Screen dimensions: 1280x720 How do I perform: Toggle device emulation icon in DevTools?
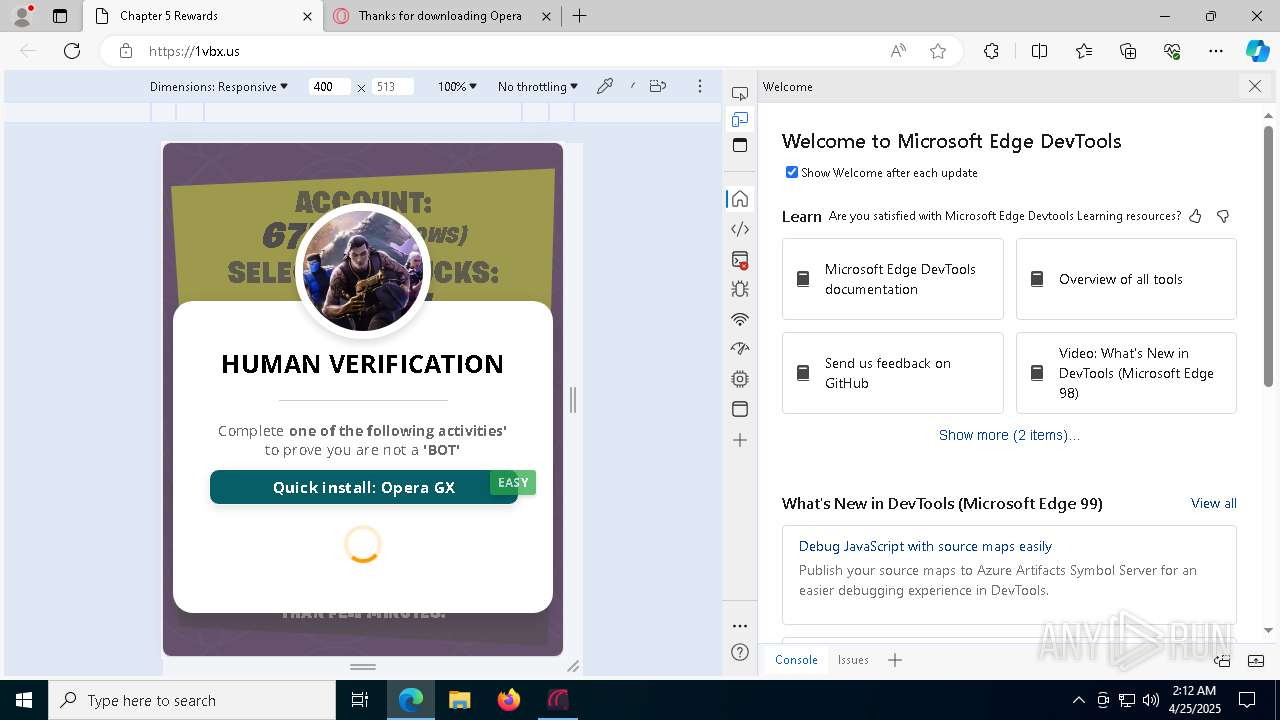coord(740,119)
